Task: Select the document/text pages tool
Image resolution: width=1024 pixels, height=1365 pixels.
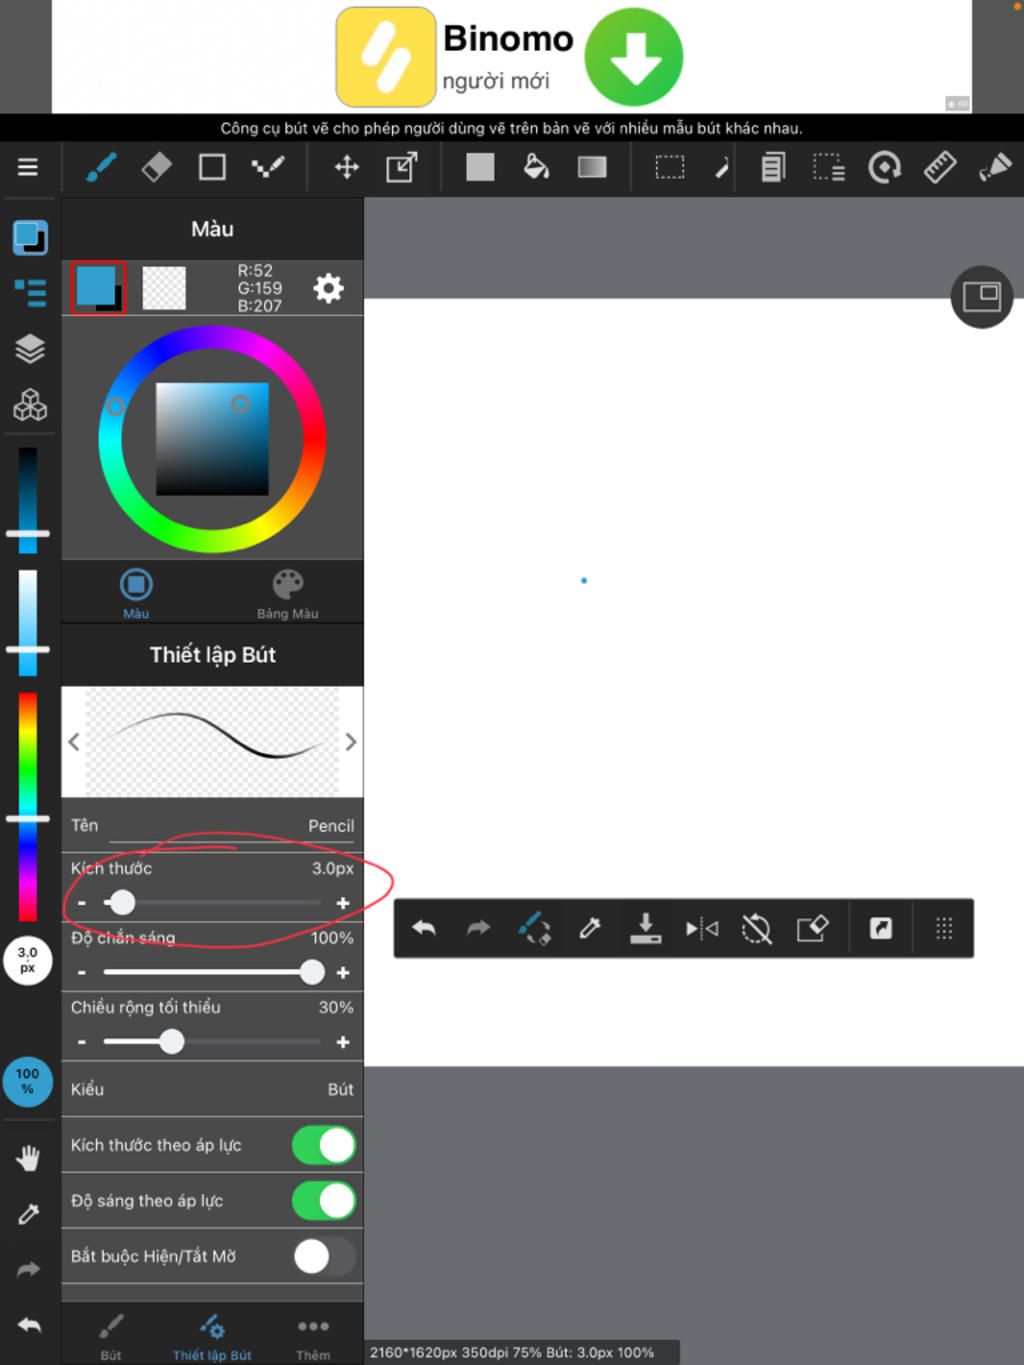Action: [773, 167]
